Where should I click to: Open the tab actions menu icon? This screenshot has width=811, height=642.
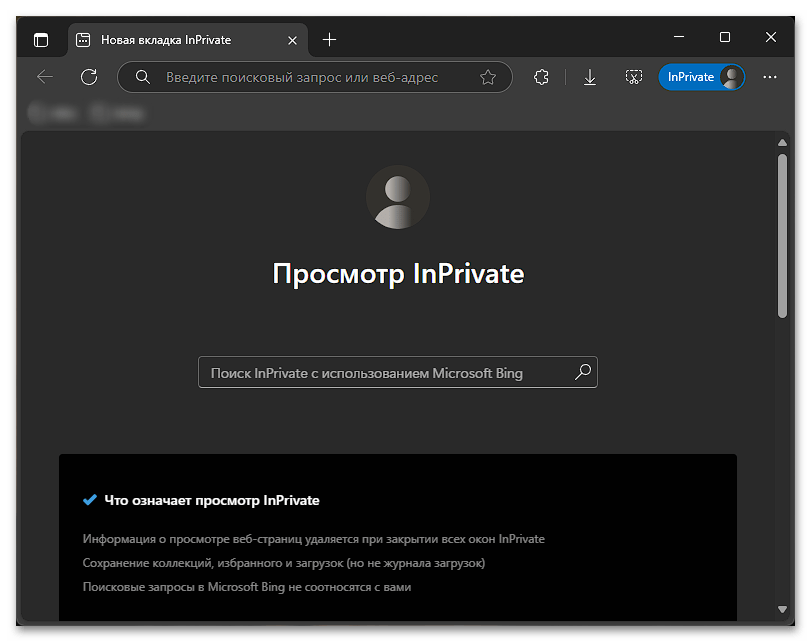[x=41, y=40]
